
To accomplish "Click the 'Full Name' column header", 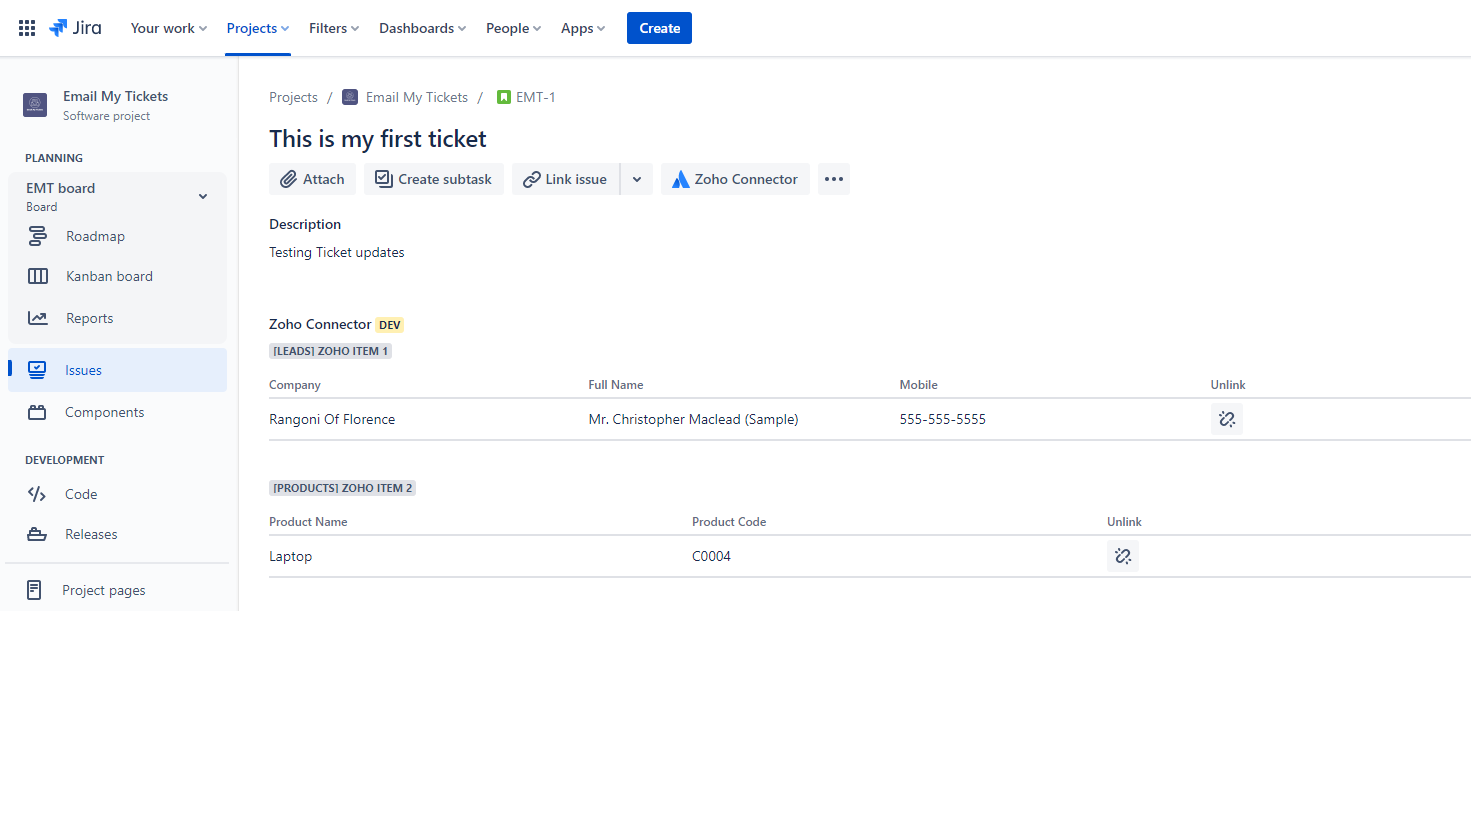I will click(x=616, y=385).
